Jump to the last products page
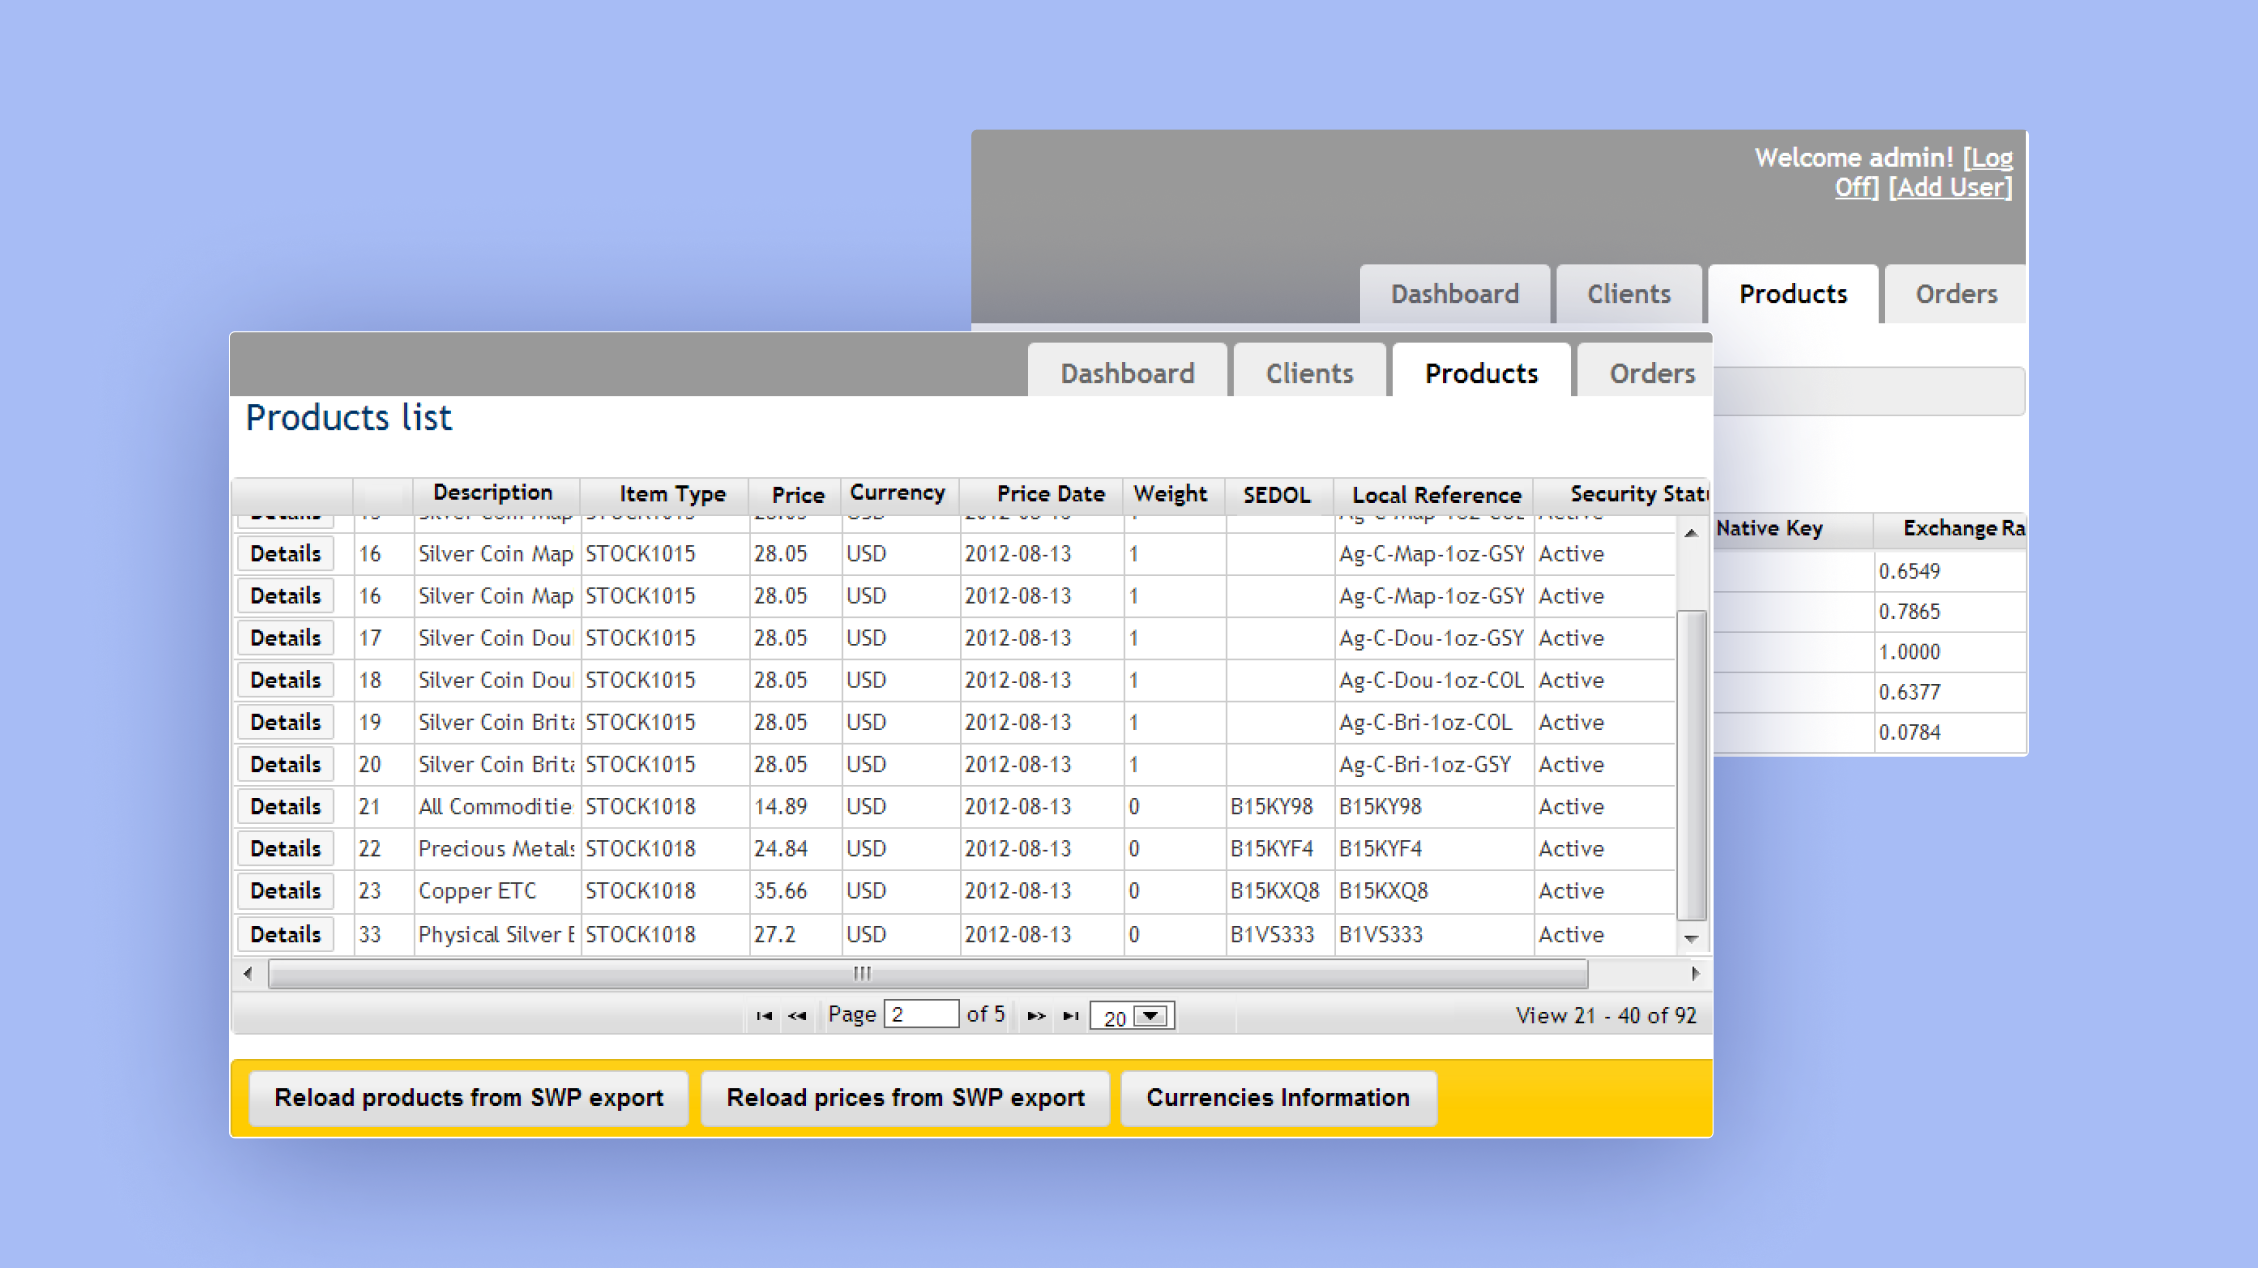The image size is (2258, 1268). [1070, 1015]
